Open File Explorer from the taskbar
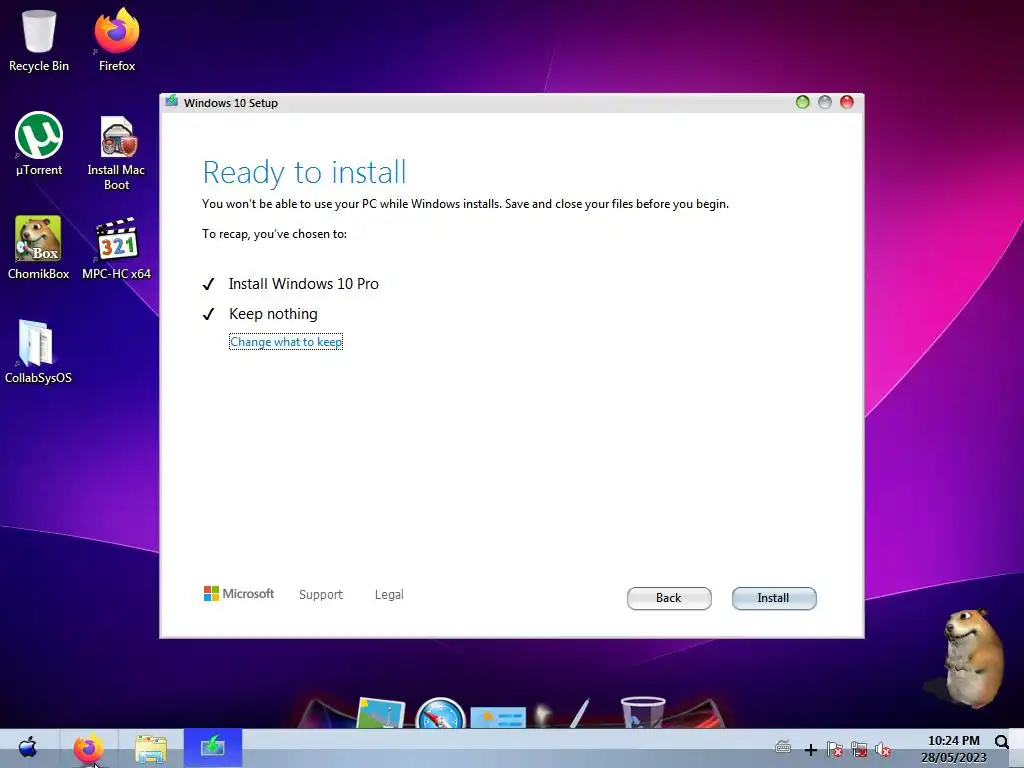The image size is (1024, 768). (151, 748)
